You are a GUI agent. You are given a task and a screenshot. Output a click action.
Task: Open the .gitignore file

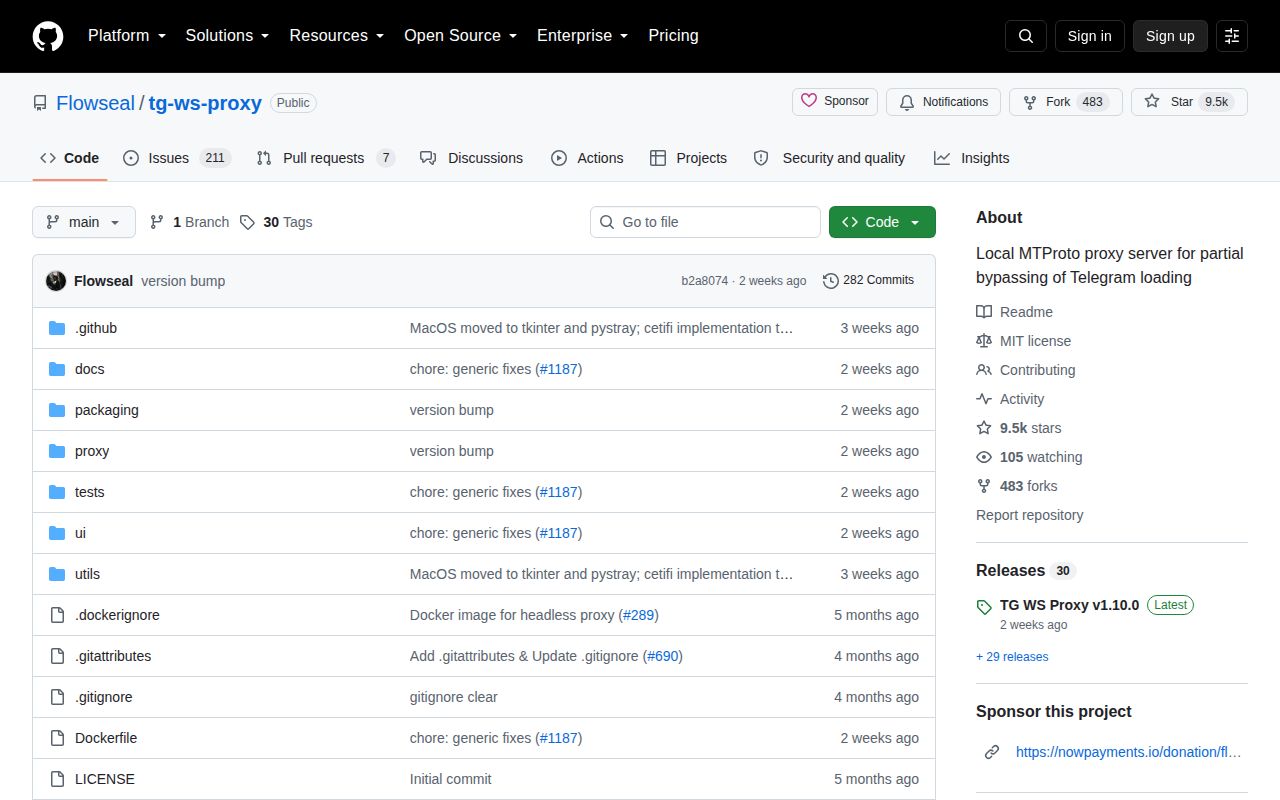pyautogui.click(x=104, y=697)
